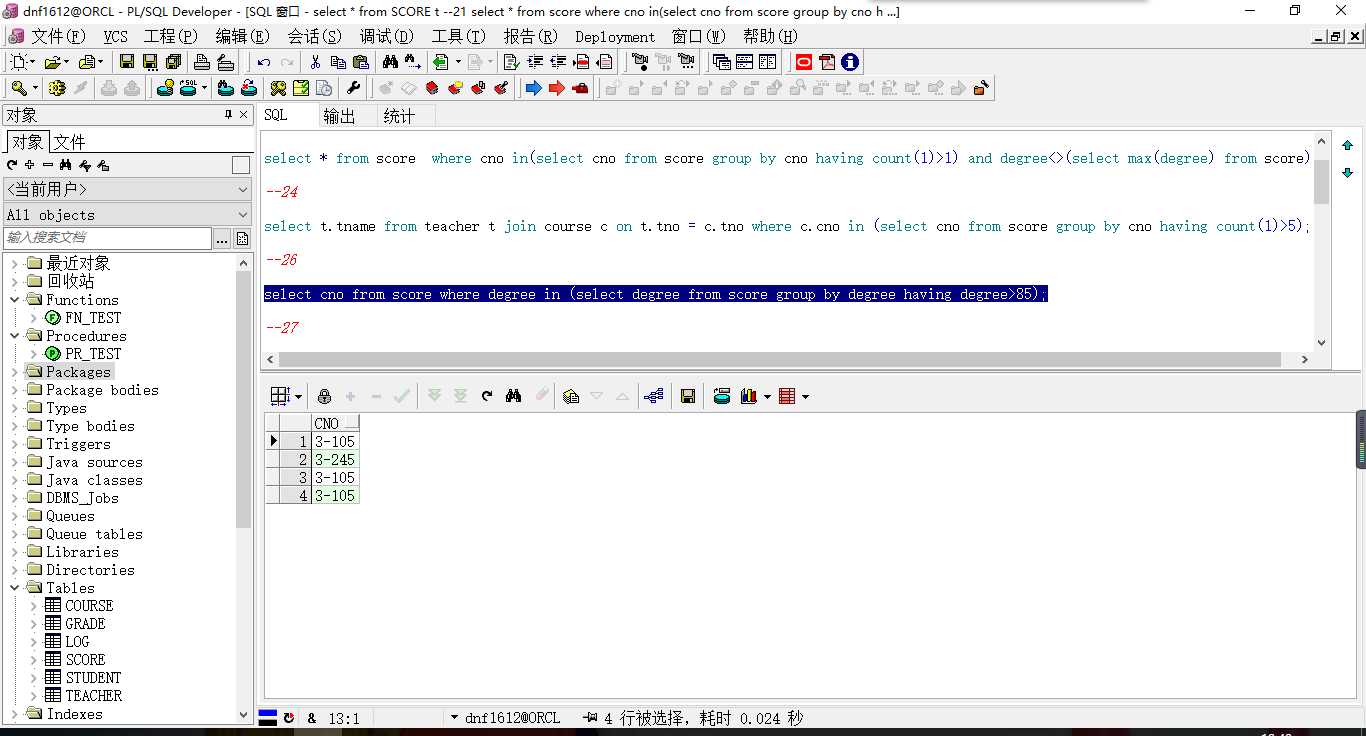
Task: Collapse the Tables folder
Action: (15, 588)
